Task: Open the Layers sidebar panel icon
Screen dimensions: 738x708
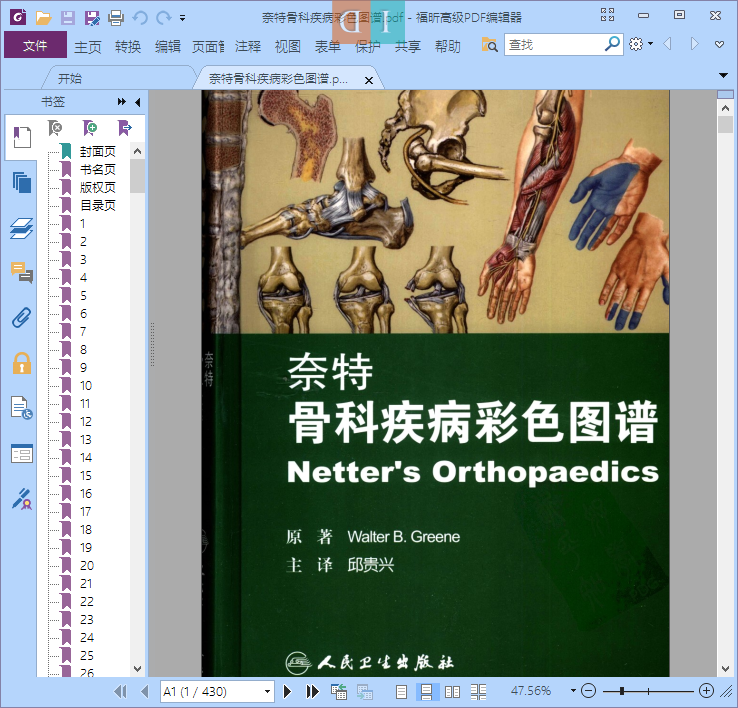Action: click(22, 228)
